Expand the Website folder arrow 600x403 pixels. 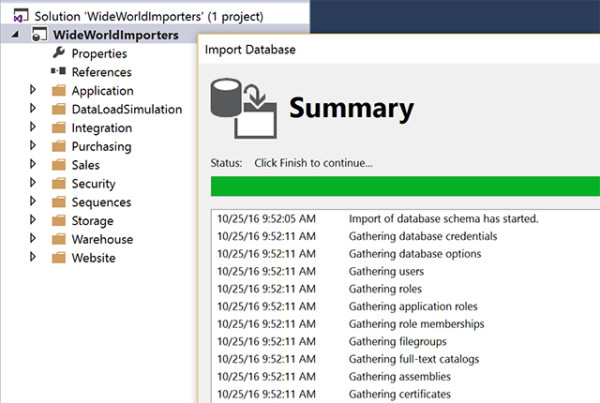(33, 258)
